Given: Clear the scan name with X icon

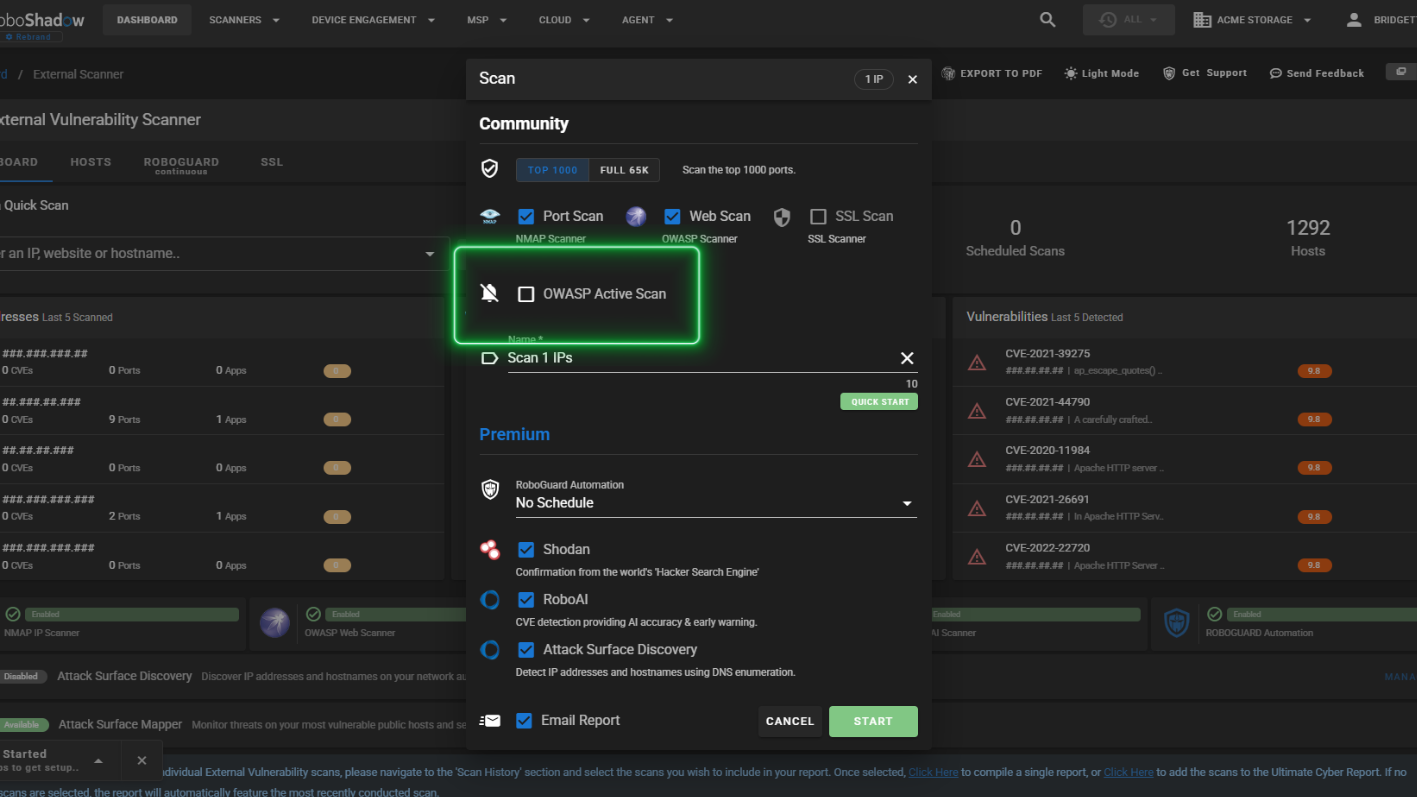Looking at the screenshot, I should pyautogui.click(x=906, y=358).
